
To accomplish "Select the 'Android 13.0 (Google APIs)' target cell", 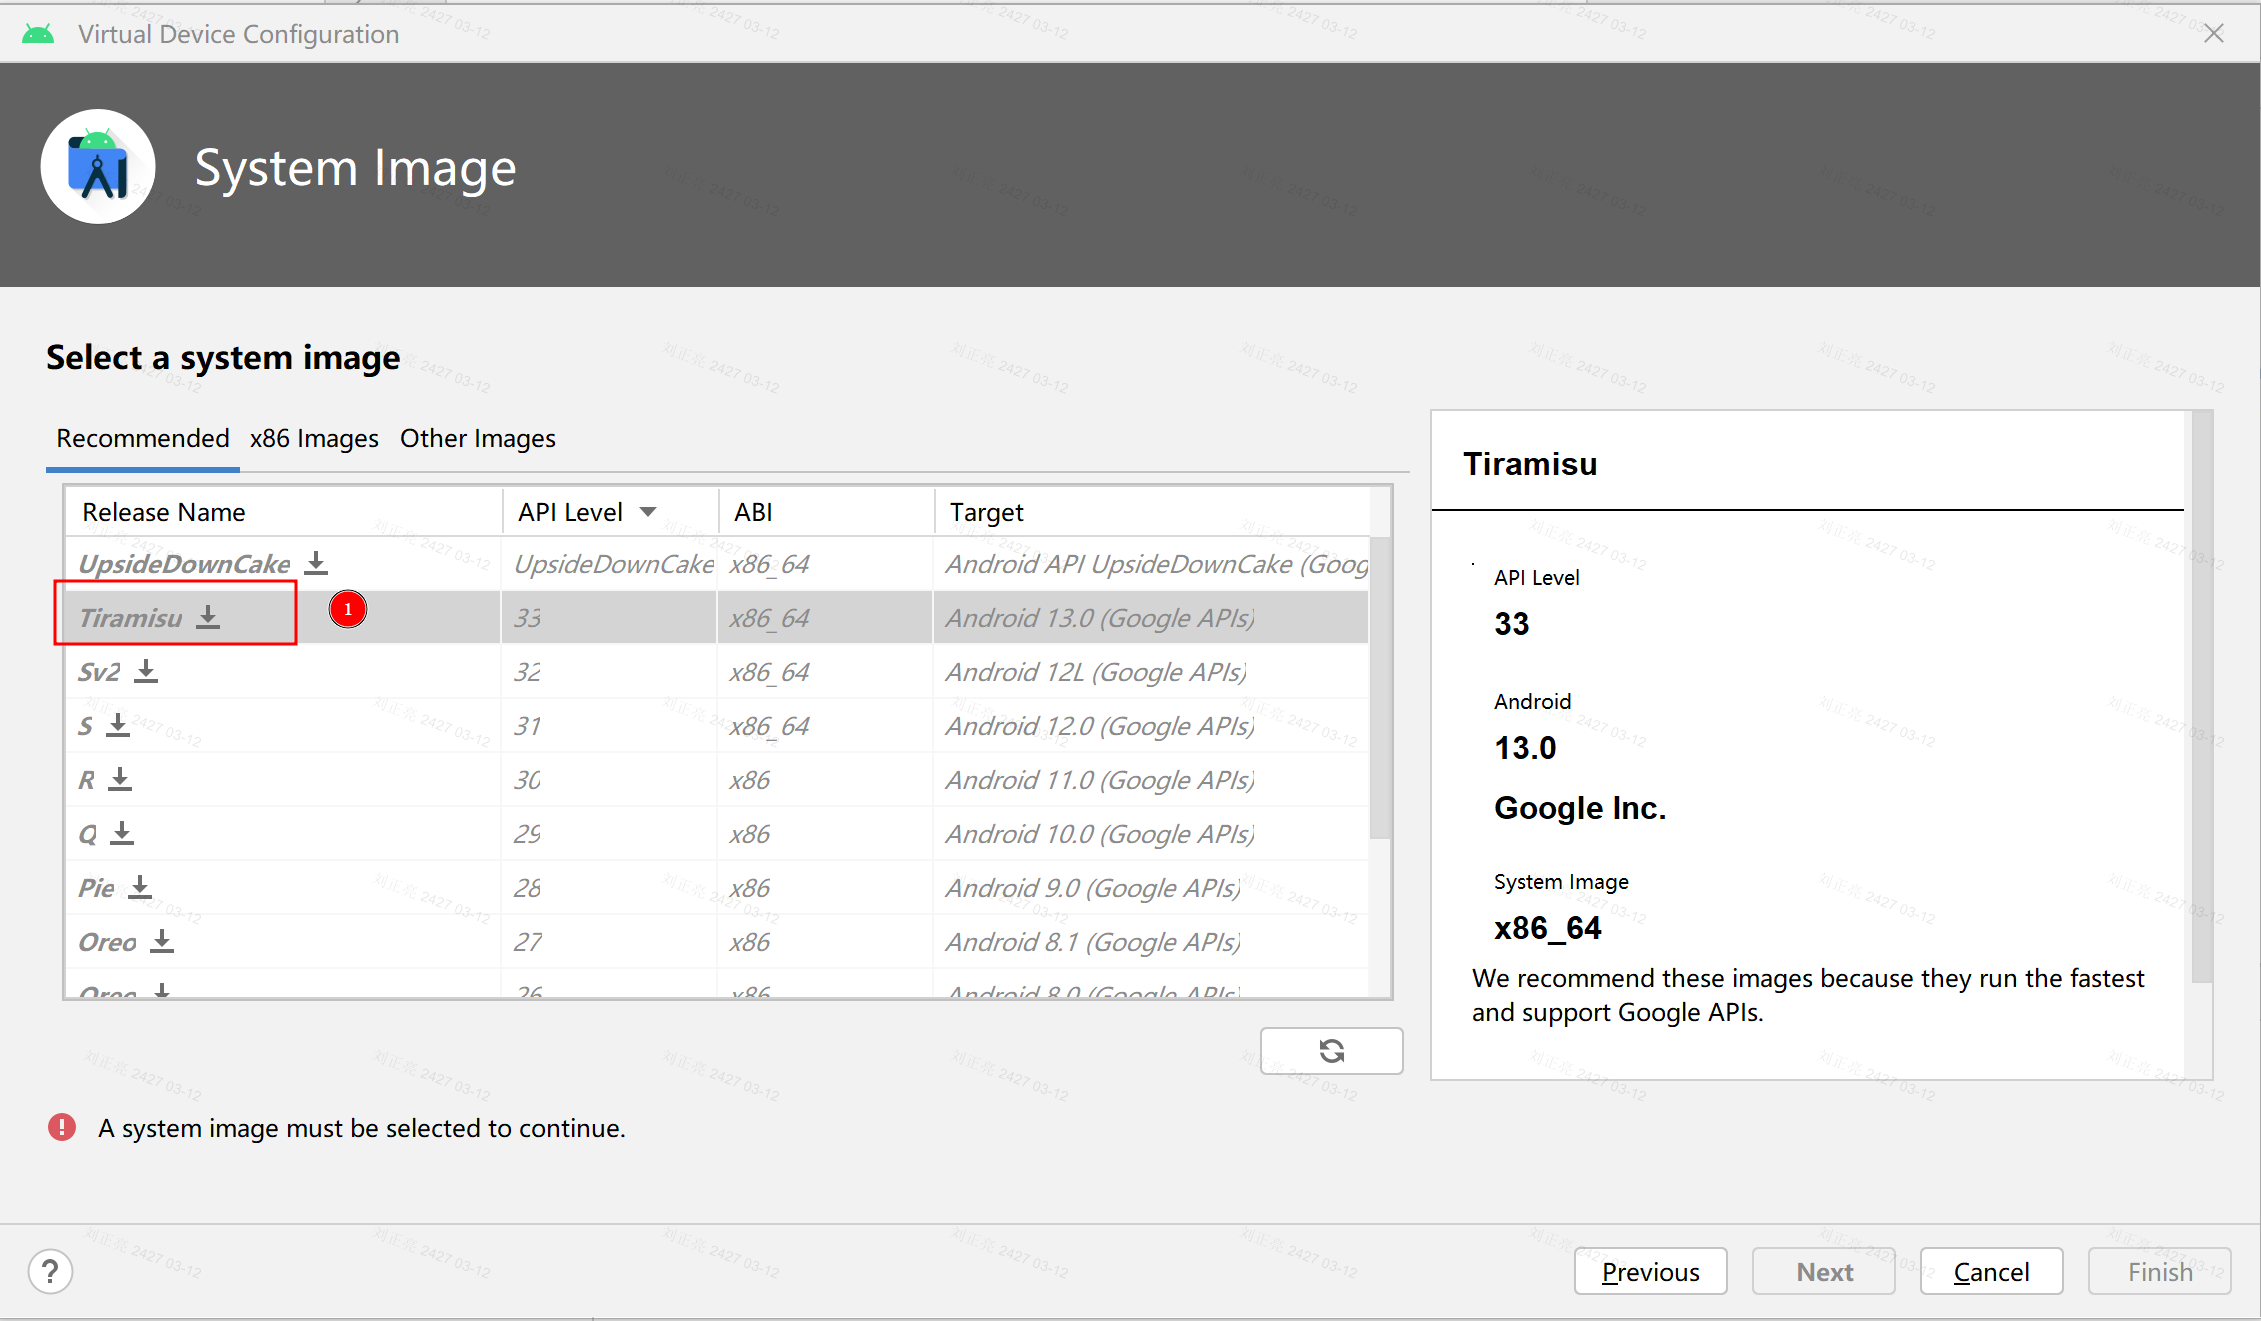I will pyautogui.click(x=1151, y=617).
